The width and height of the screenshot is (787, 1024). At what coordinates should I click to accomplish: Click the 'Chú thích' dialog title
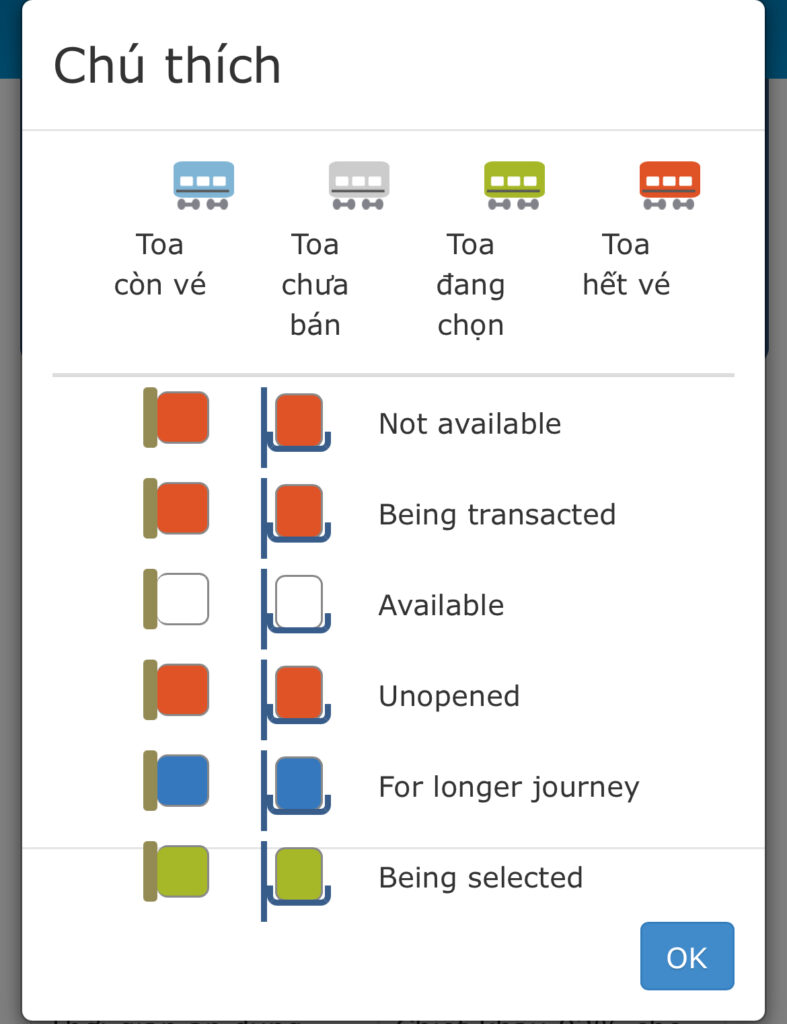[x=167, y=65]
